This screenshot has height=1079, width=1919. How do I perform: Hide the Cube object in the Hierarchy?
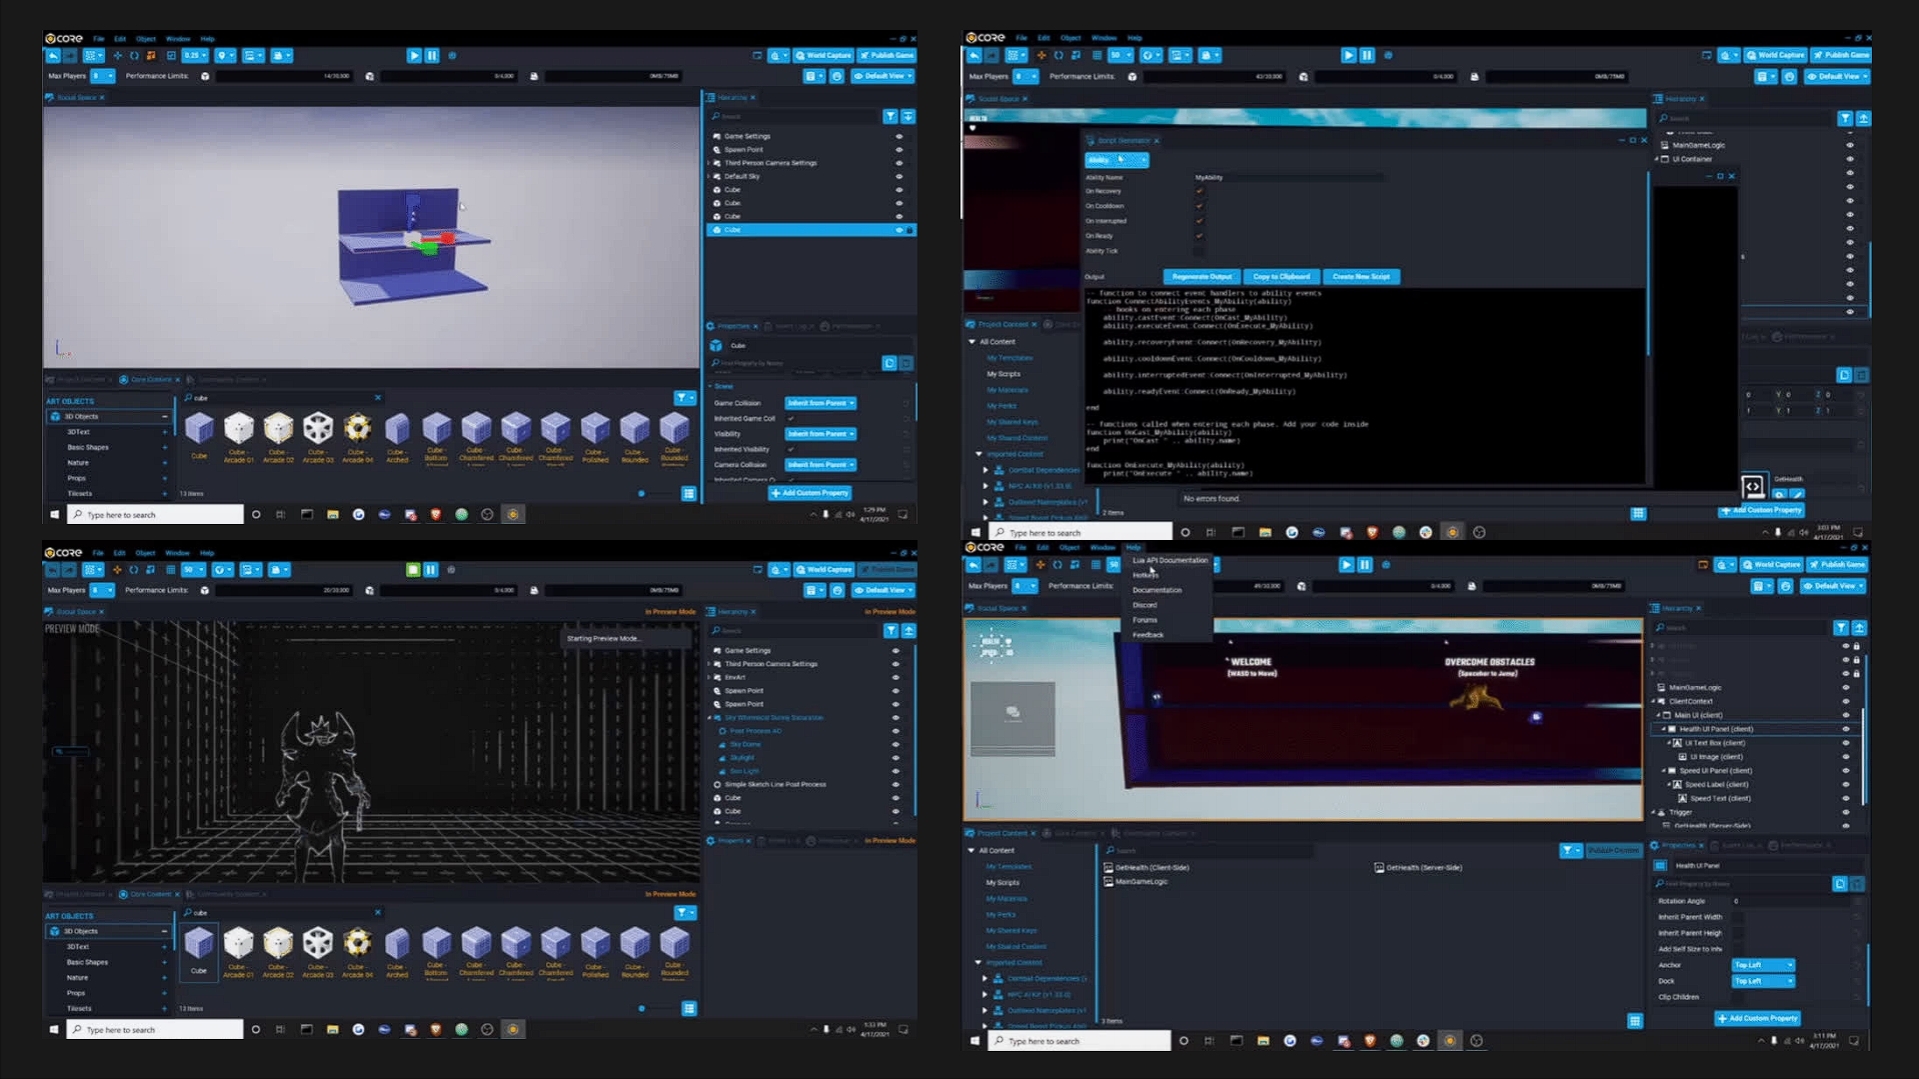coord(898,229)
